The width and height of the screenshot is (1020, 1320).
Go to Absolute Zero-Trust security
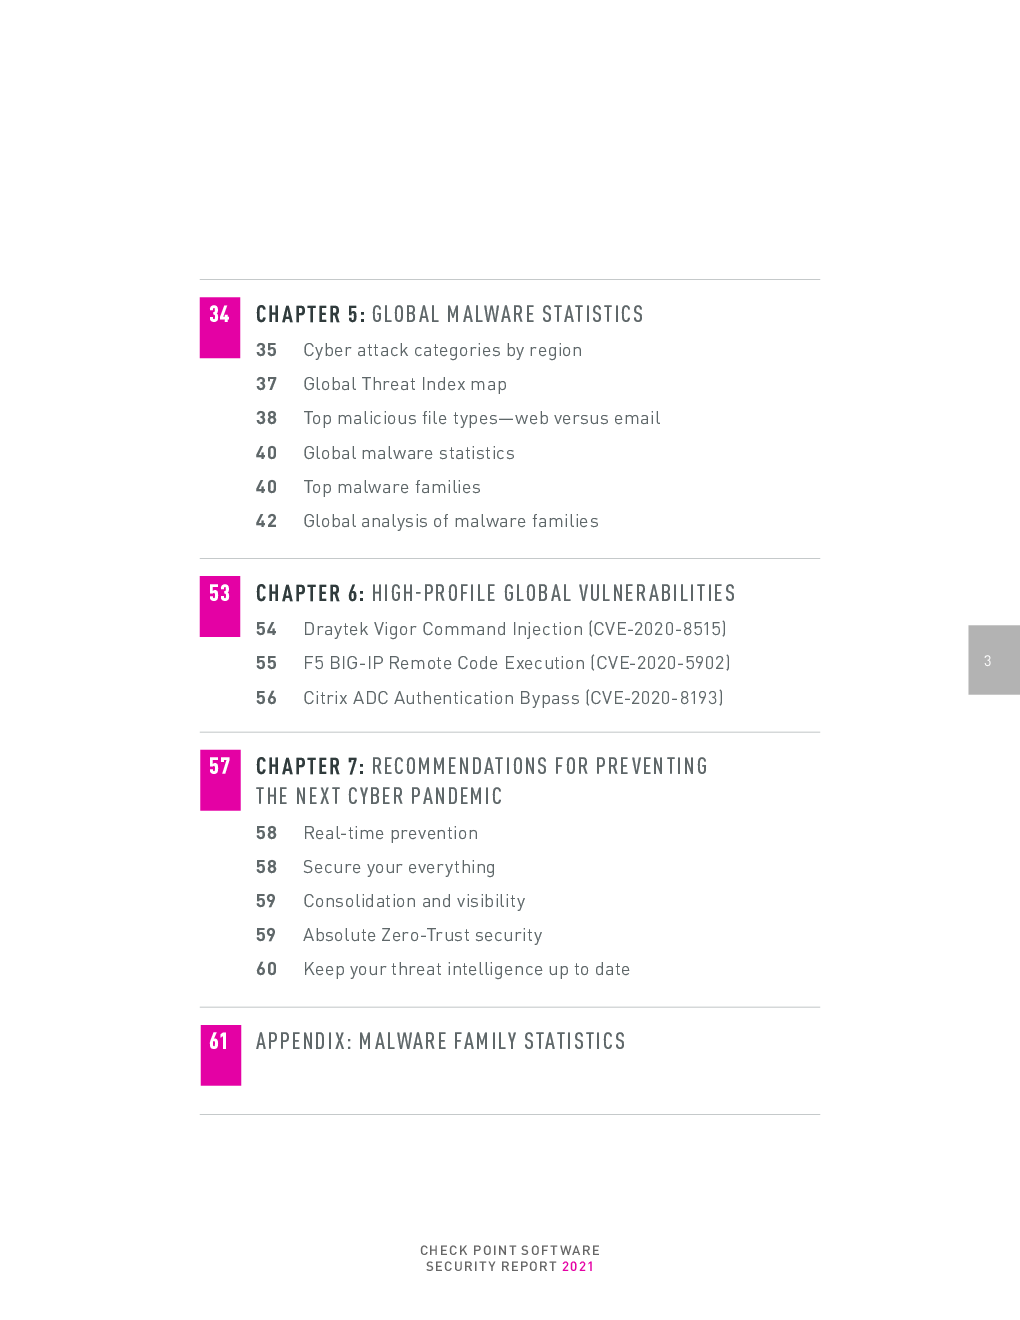click(x=422, y=935)
